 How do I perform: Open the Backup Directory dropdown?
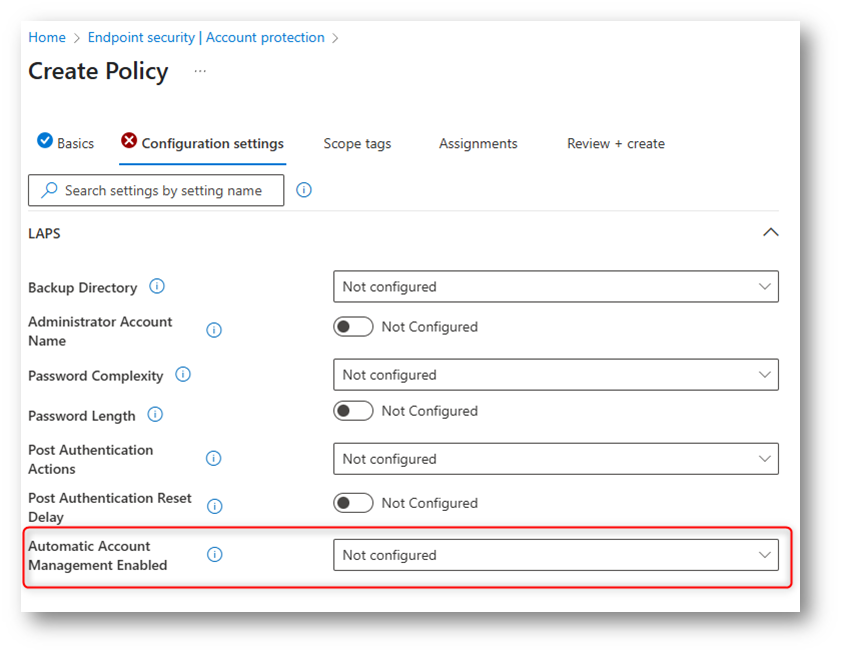[x=556, y=287]
